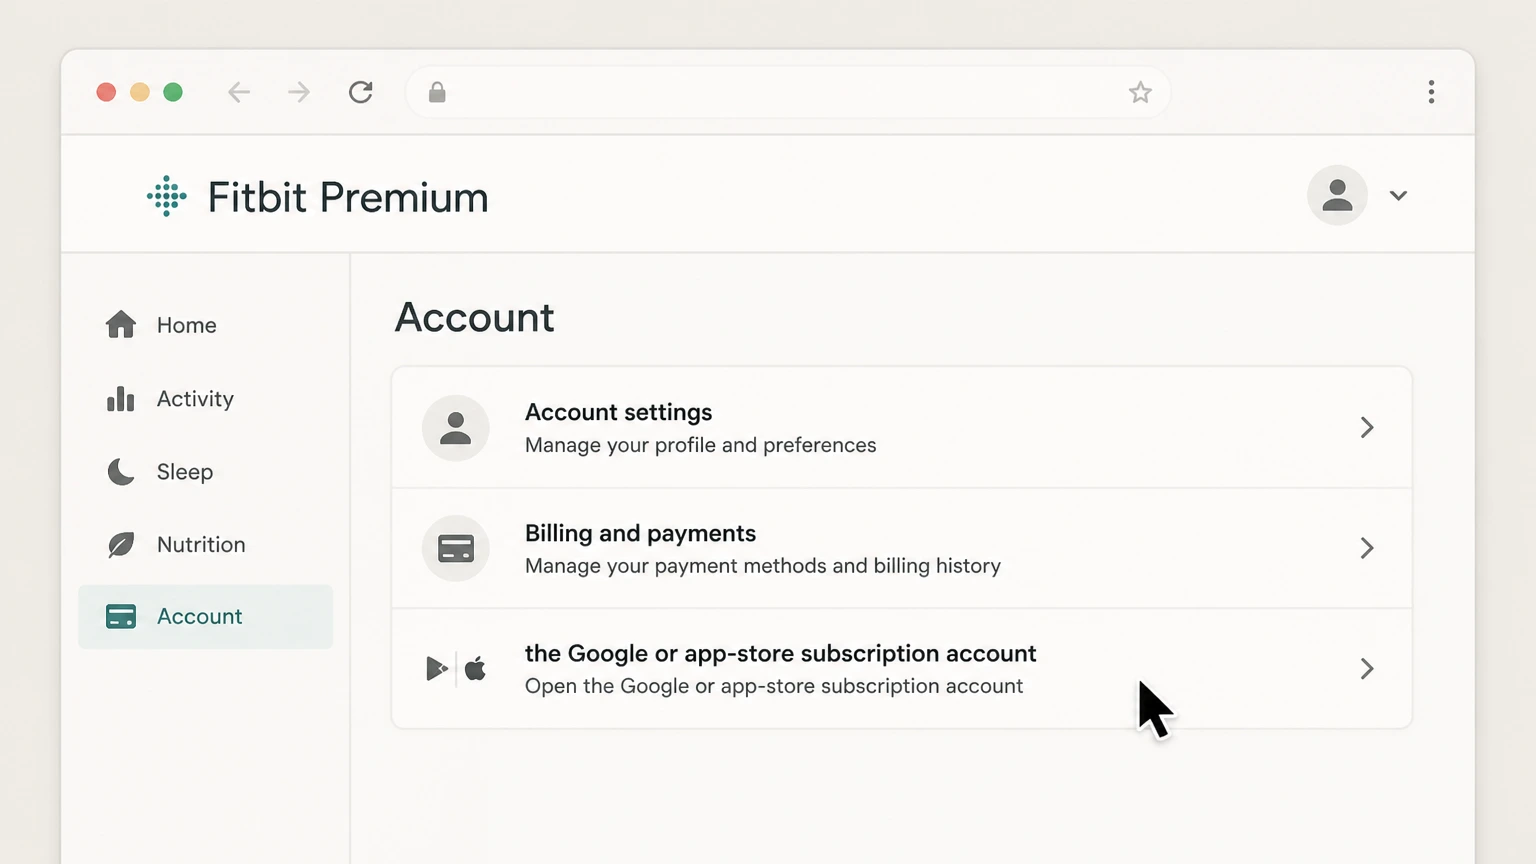Expand Billing and payments chevron
This screenshot has height=864, width=1536.
(x=1367, y=548)
